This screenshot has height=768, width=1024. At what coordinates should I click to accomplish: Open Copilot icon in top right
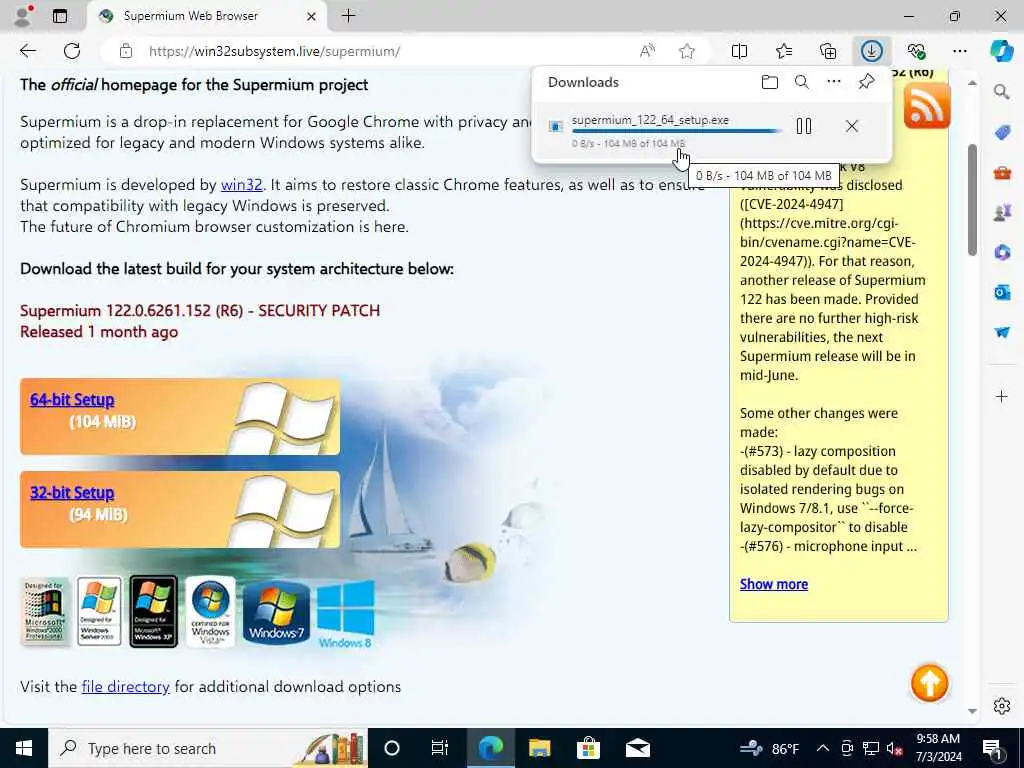click(1001, 51)
